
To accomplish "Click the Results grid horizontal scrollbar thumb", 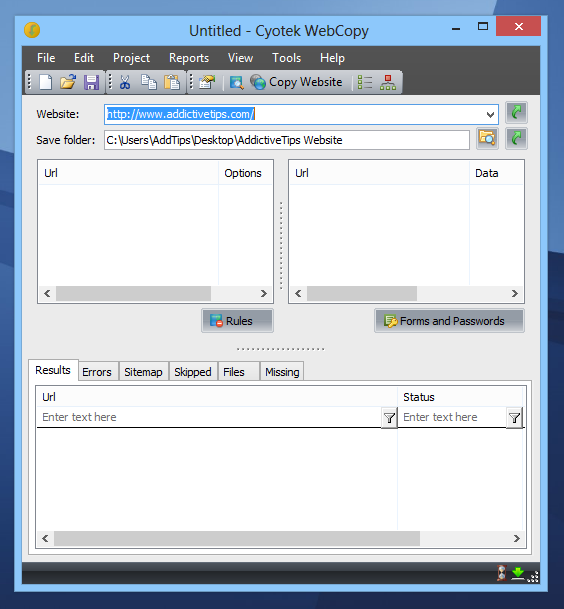I will [x=237, y=538].
